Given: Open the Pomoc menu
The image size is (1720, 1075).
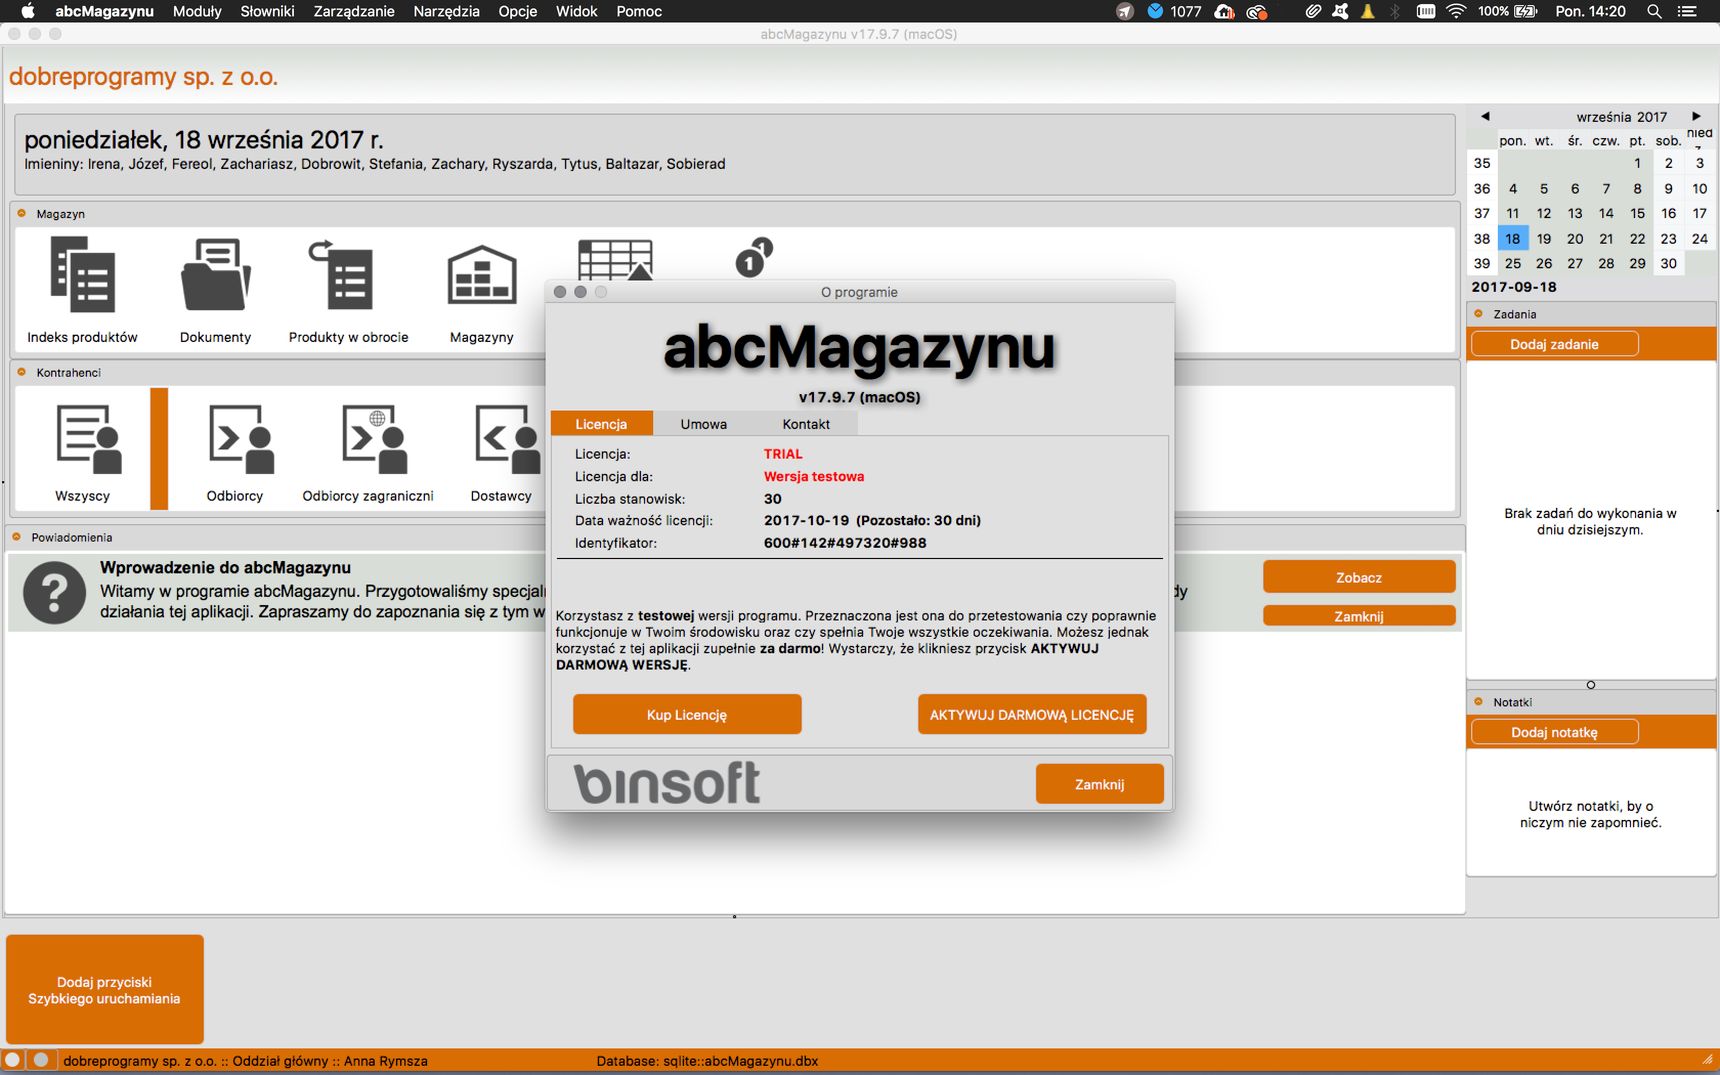Looking at the screenshot, I should tap(639, 11).
